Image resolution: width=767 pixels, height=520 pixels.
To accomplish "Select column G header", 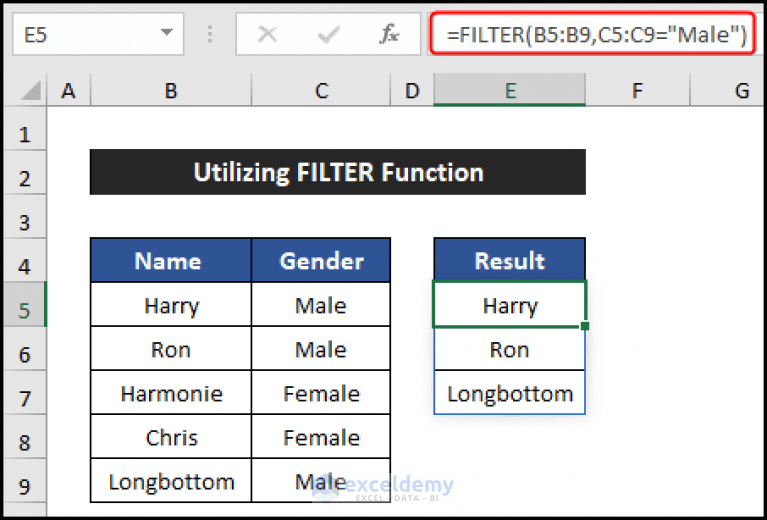I will pos(728,90).
